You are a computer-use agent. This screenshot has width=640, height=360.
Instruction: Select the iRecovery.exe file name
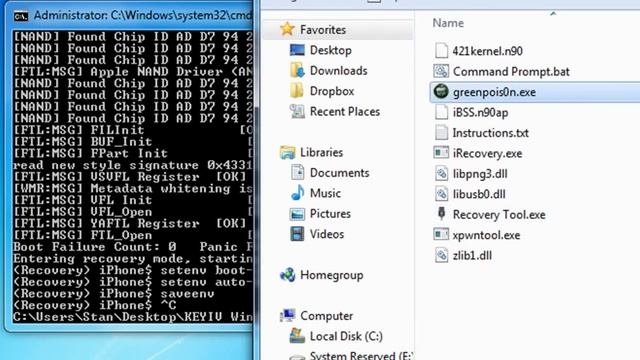point(487,153)
